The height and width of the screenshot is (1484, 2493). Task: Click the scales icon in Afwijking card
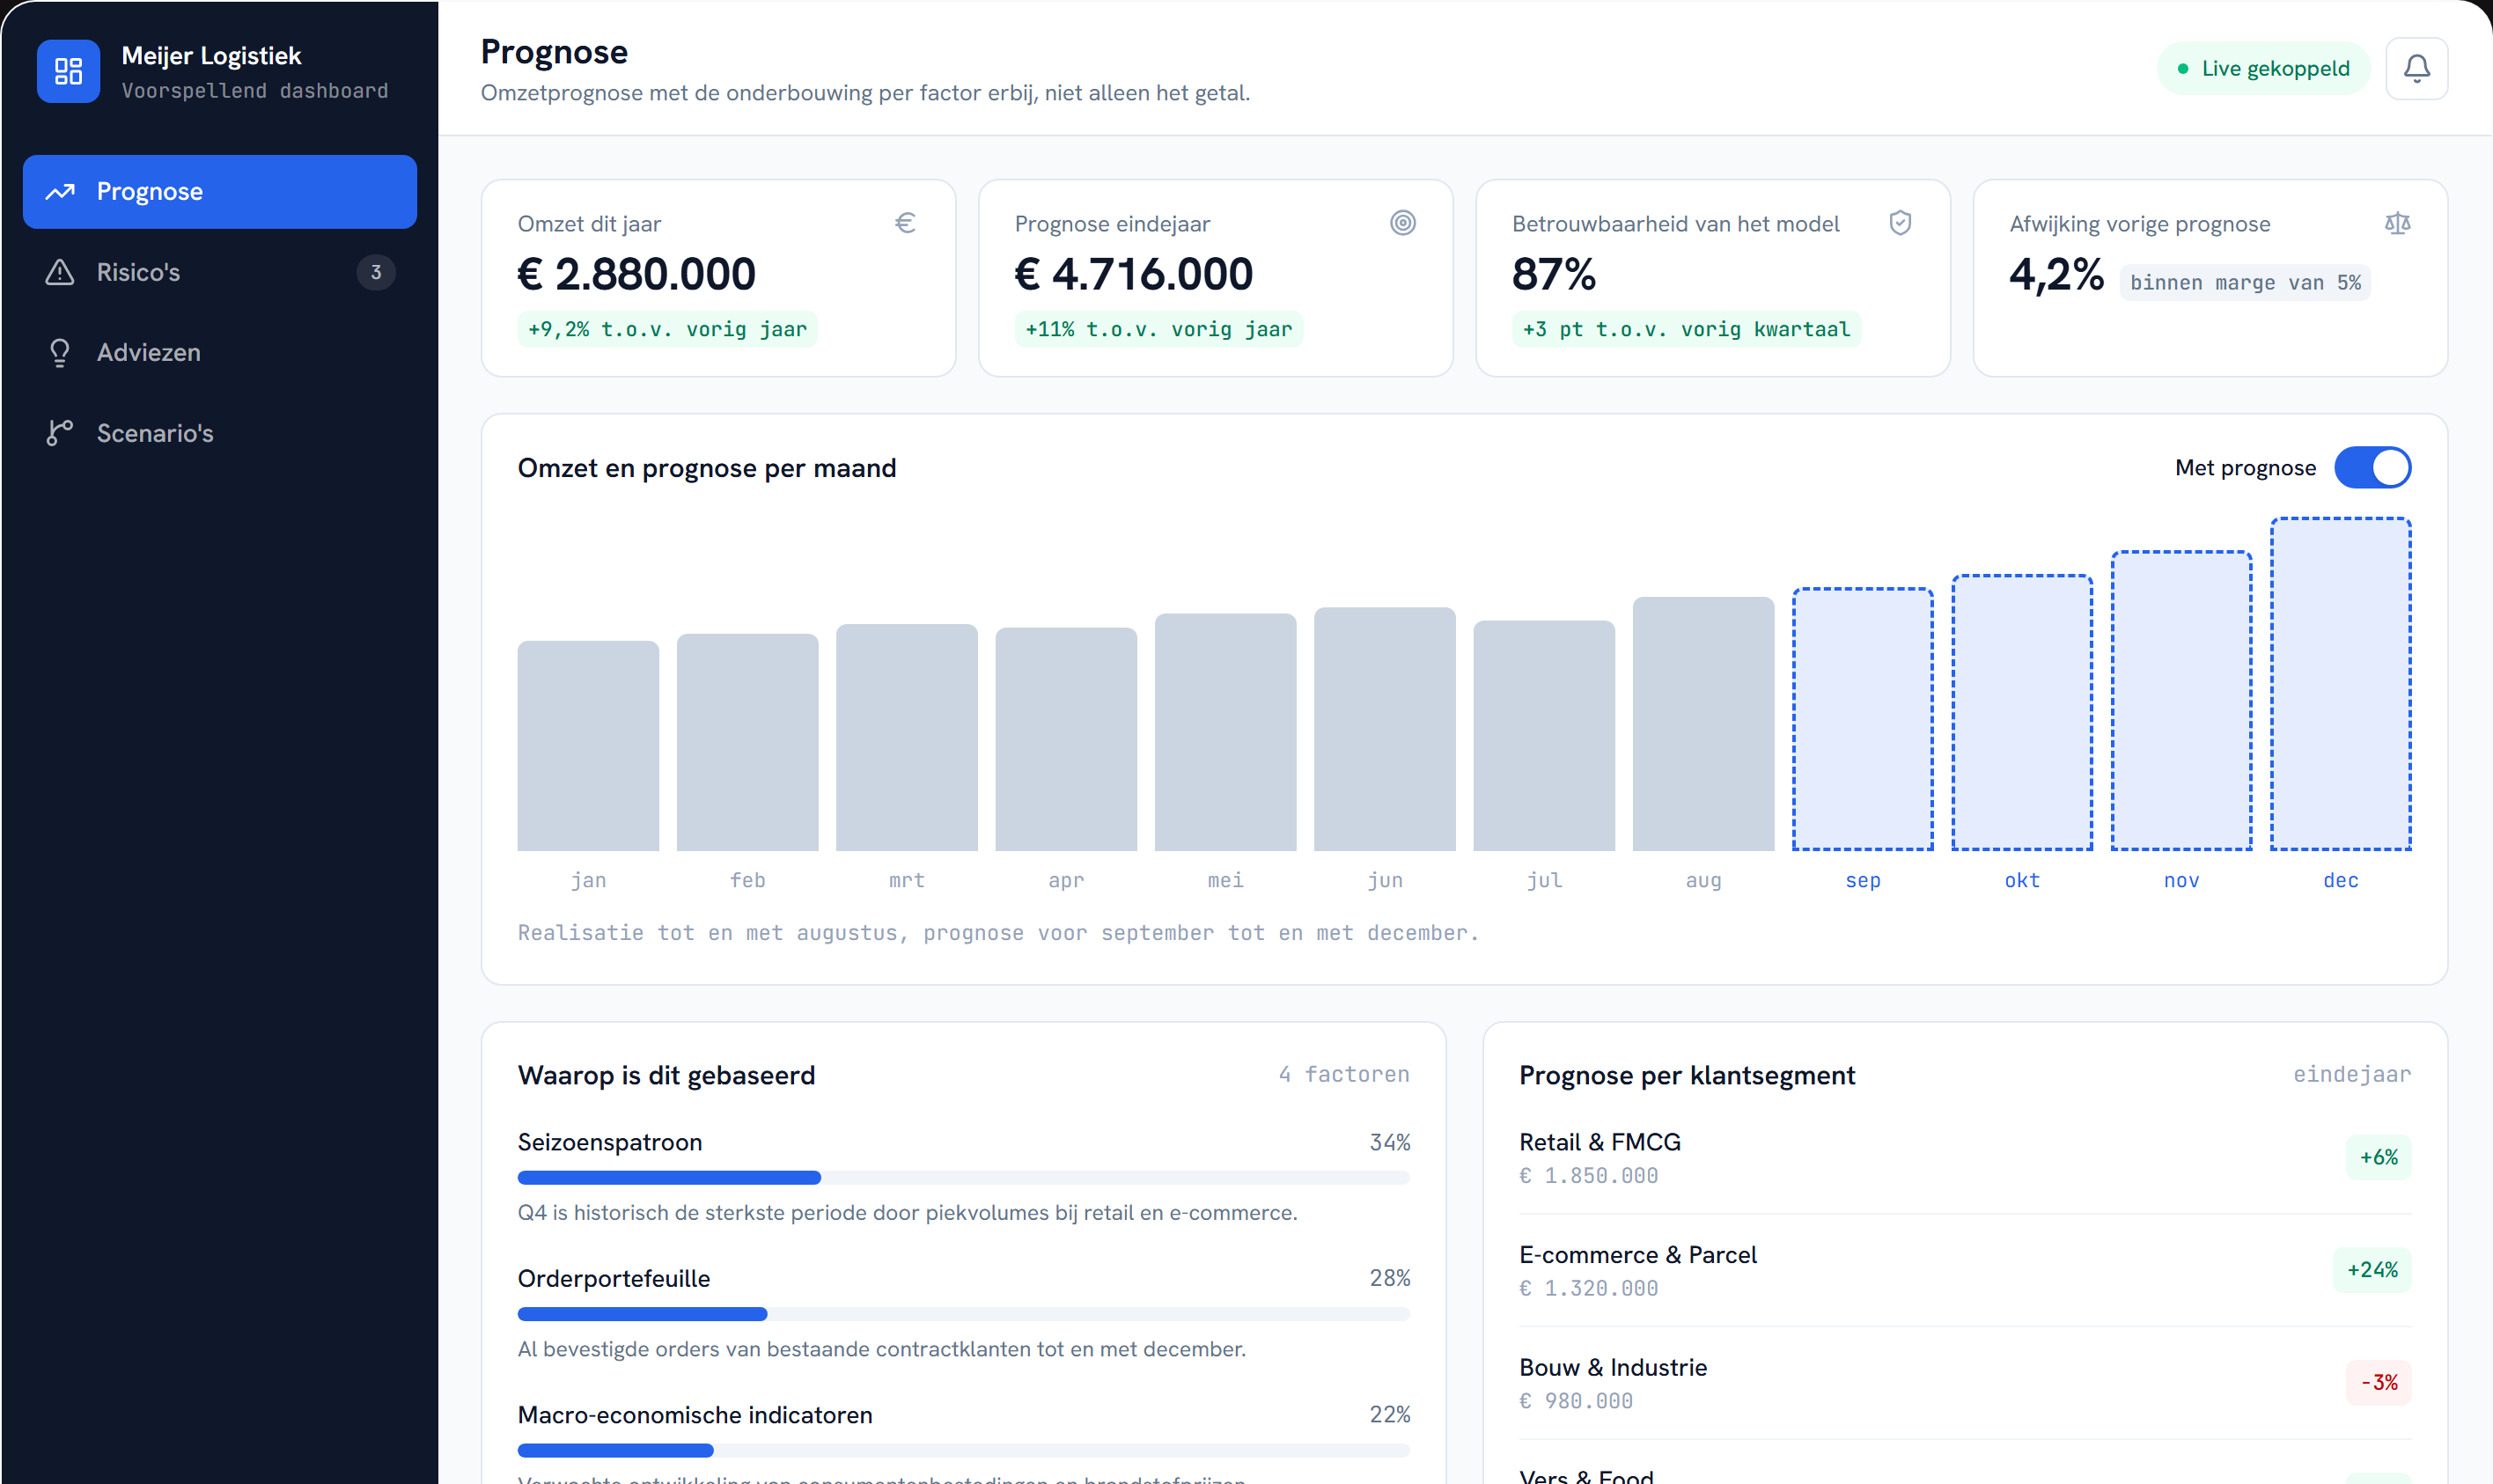(x=2397, y=223)
